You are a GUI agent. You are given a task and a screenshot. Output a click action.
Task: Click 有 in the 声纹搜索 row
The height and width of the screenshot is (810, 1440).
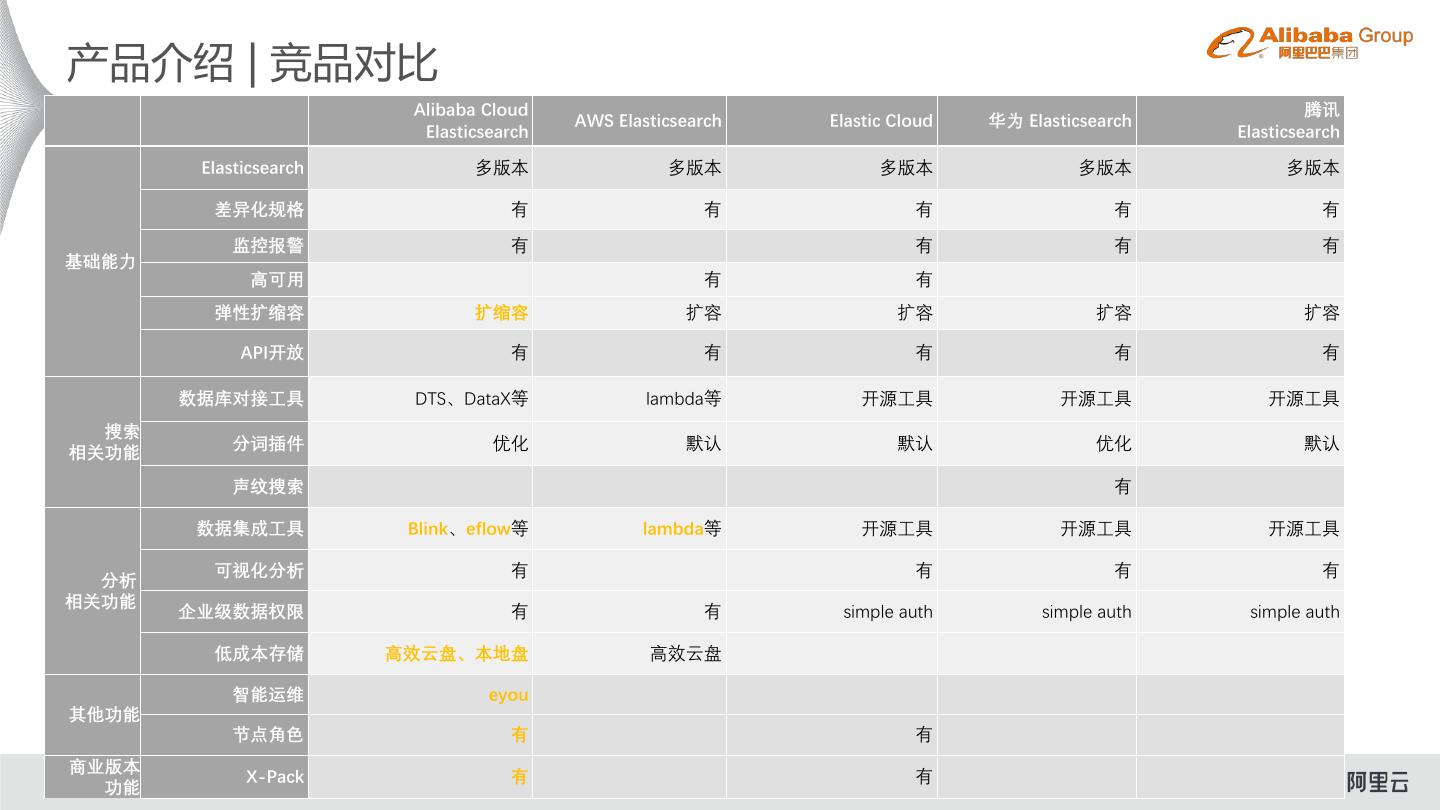[1122, 487]
